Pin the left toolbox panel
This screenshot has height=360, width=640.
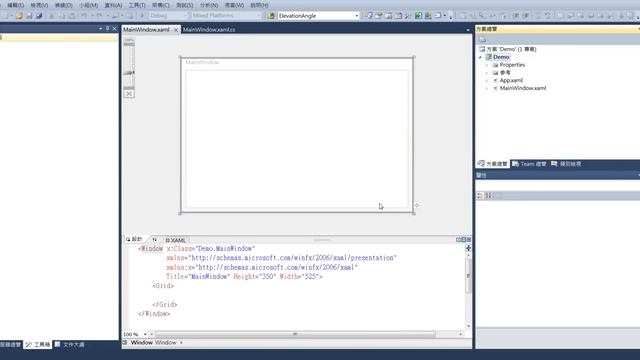pyautogui.click(x=107, y=28)
